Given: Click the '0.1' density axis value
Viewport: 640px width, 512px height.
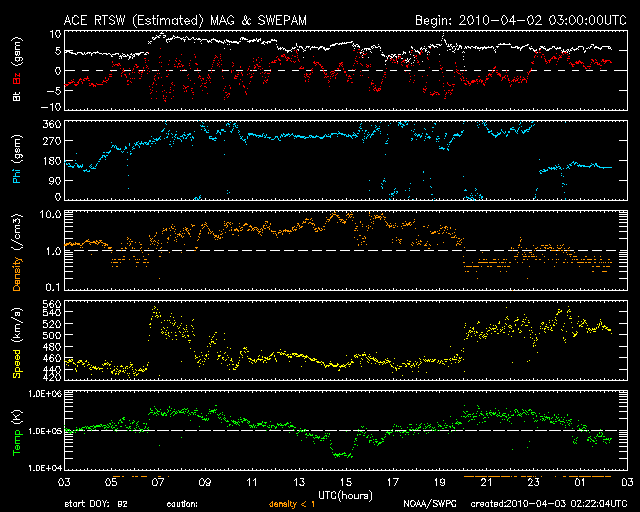Looking at the screenshot, I should (x=53, y=287).
